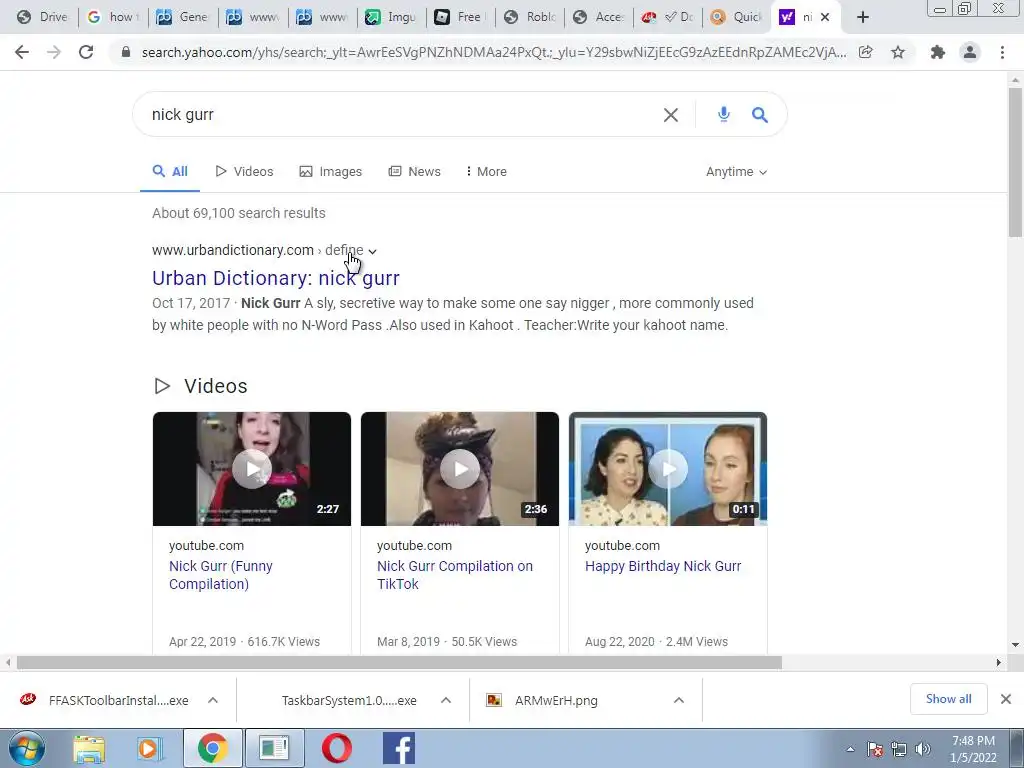View site lock security info
1024x768 pixels.
[x=125, y=52]
